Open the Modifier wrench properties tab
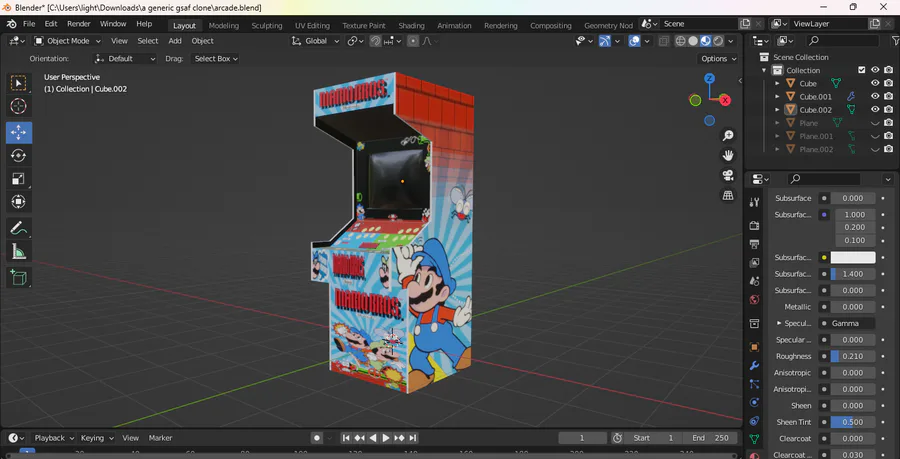The image size is (900, 459). click(x=754, y=365)
